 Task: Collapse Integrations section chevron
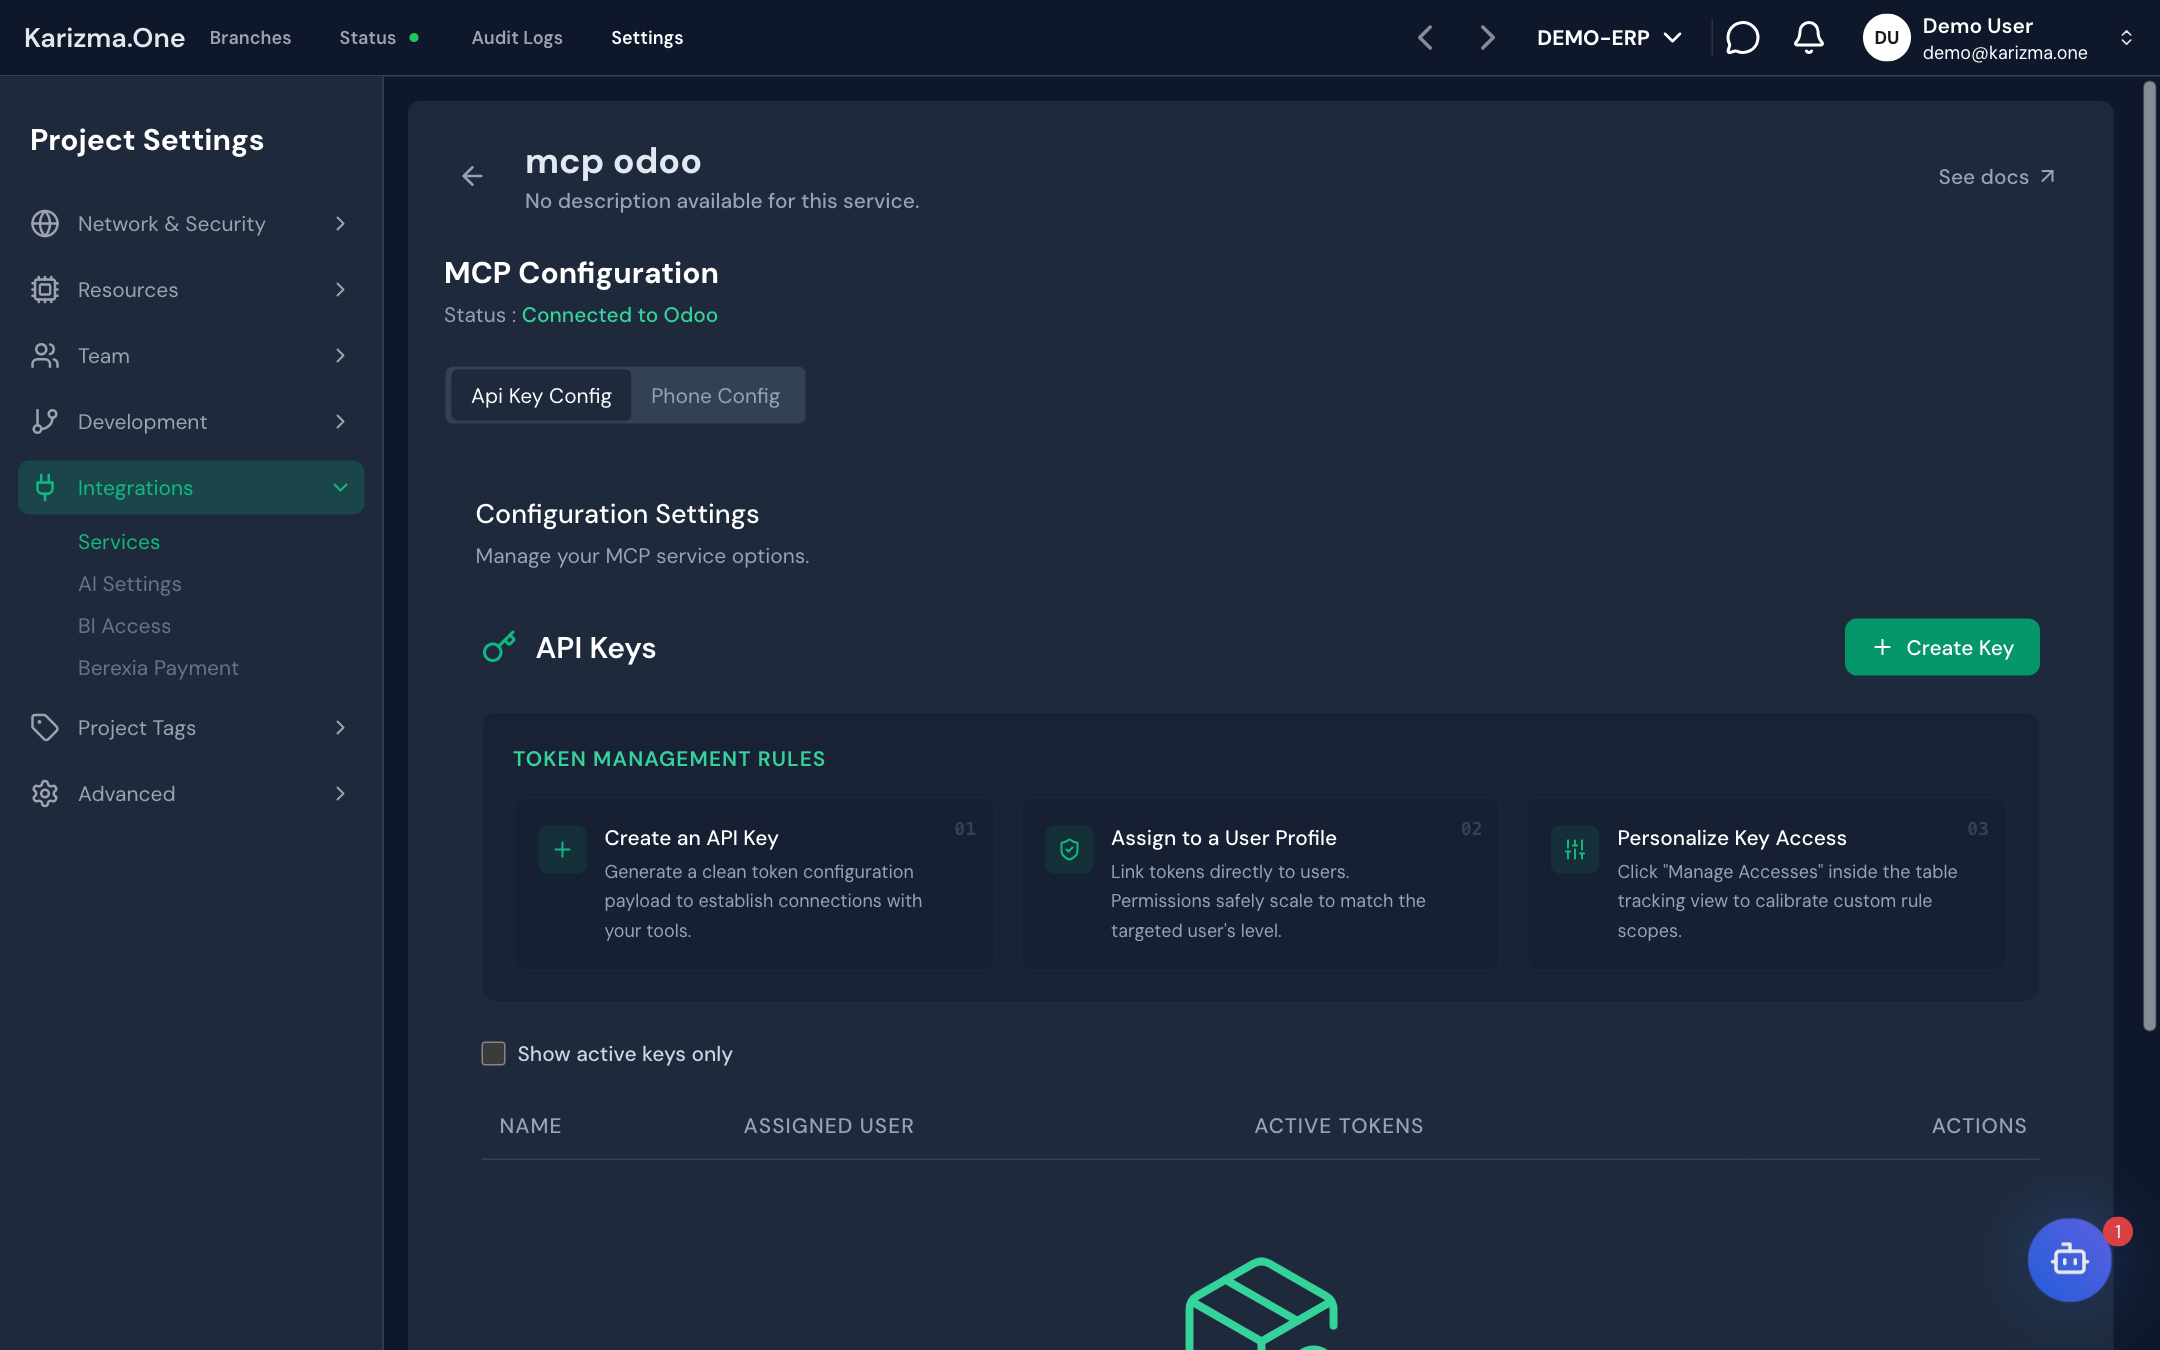pos(340,488)
